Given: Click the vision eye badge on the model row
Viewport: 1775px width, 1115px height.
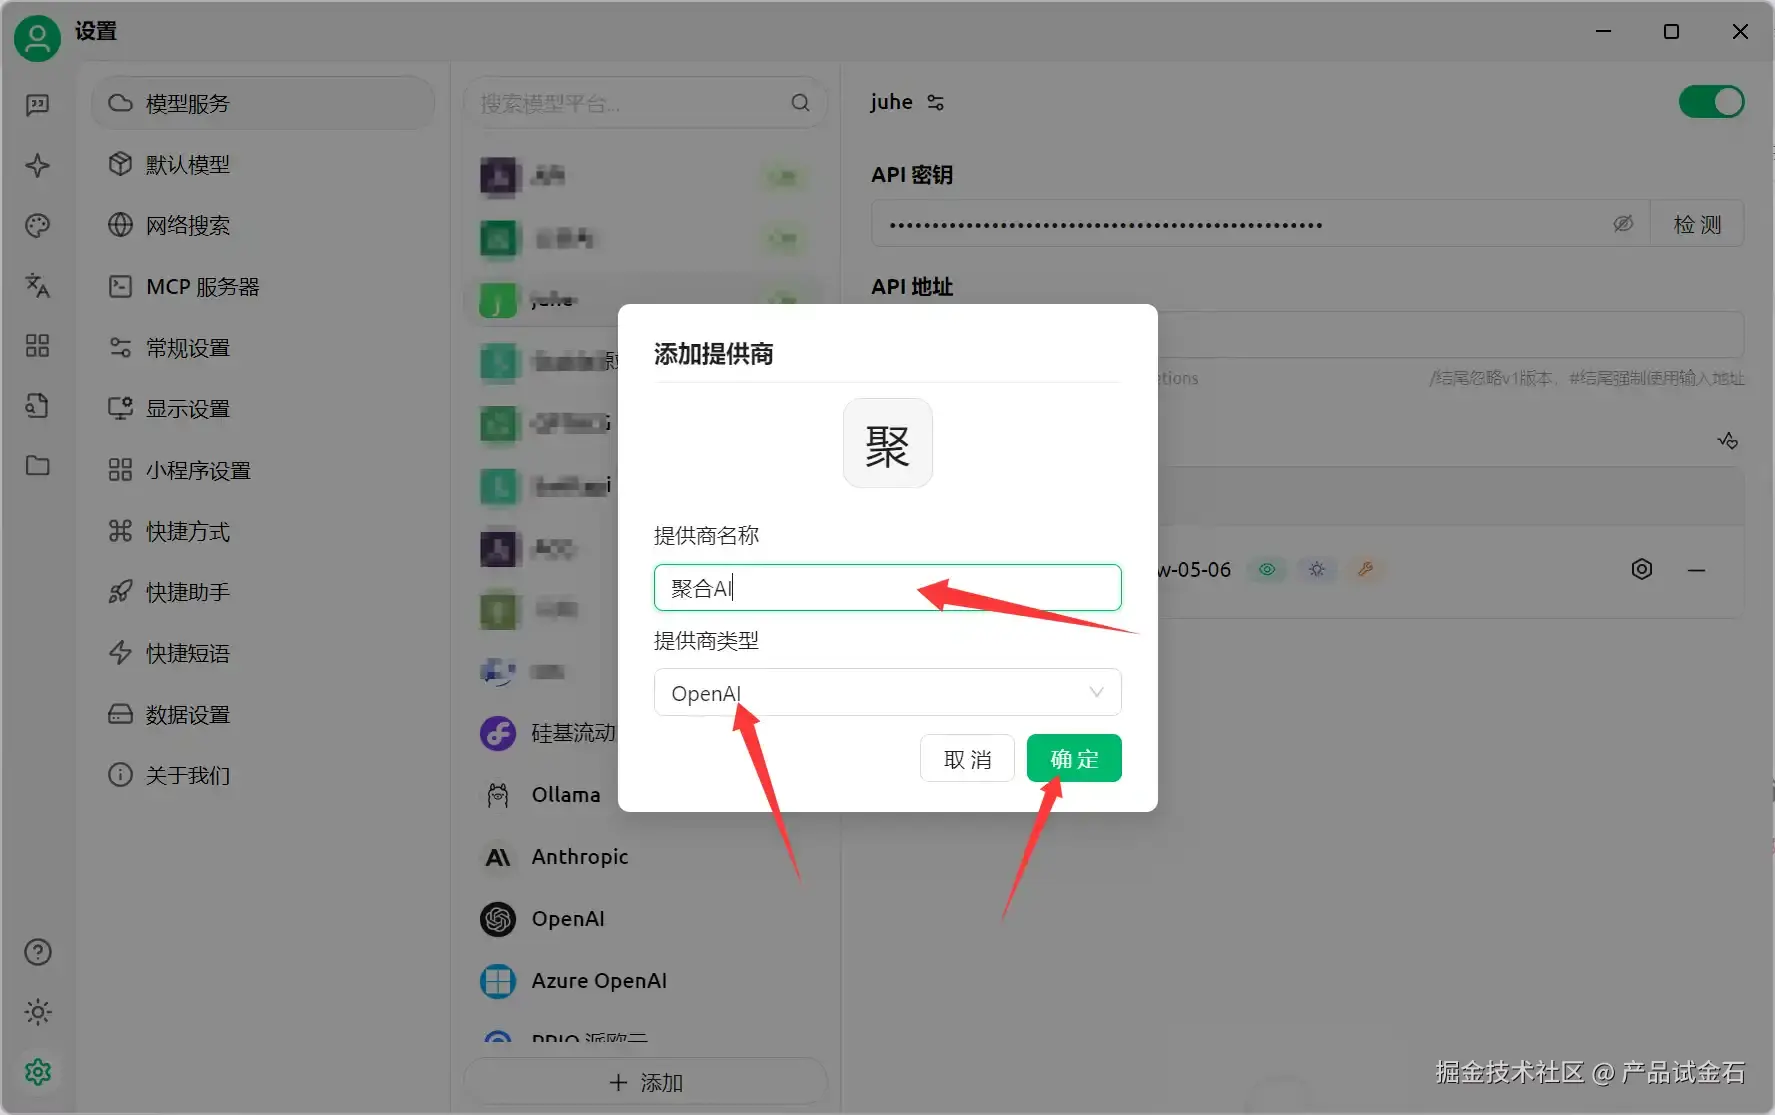Looking at the screenshot, I should click(x=1267, y=569).
